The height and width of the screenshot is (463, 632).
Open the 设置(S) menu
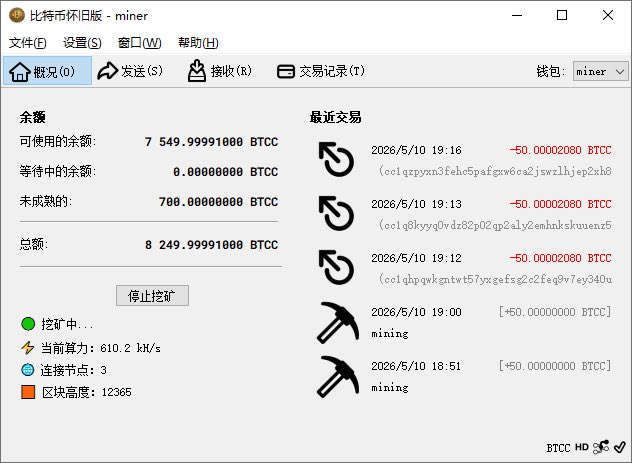coord(82,43)
